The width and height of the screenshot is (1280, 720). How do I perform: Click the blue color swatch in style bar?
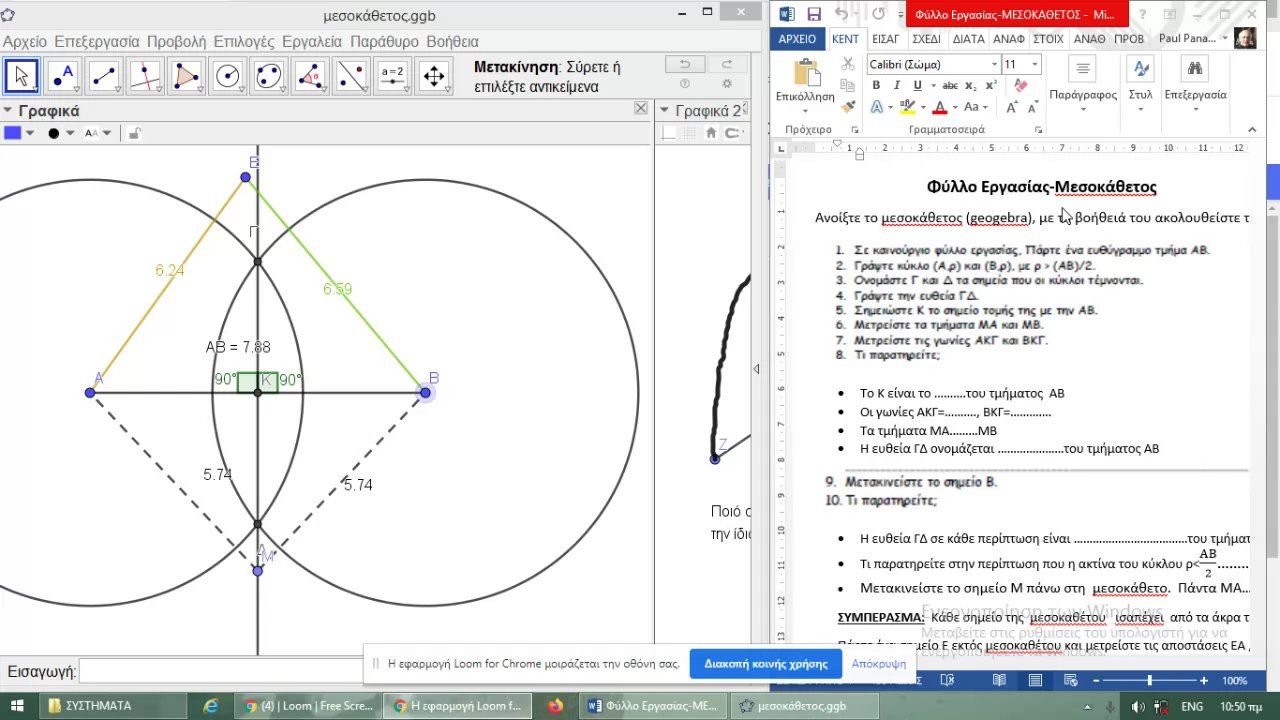pyautogui.click(x=12, y=133)
